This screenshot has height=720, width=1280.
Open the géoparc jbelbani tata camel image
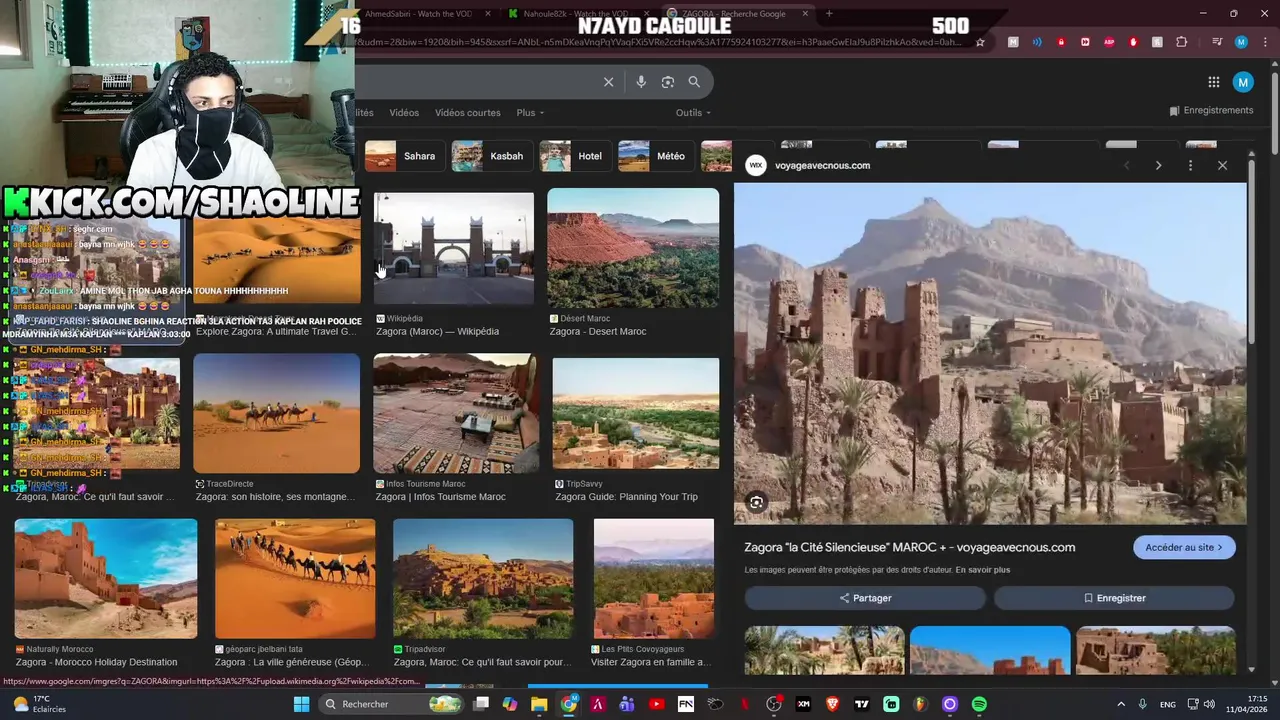pos(295,578)
